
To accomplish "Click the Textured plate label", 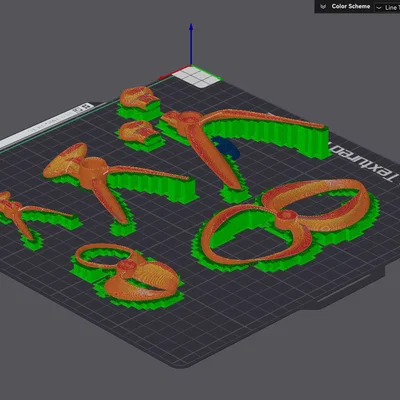I will [x=363, y=162].
